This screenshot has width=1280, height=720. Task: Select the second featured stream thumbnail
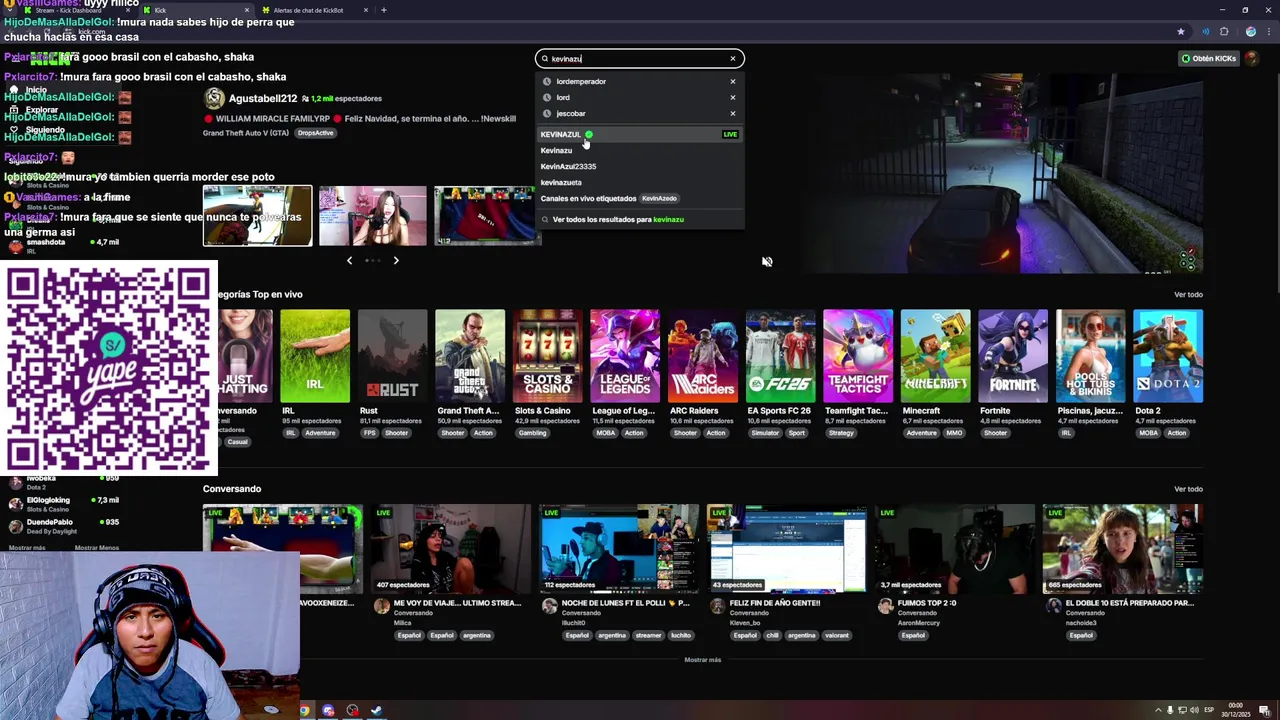click(x=373, y=215)
